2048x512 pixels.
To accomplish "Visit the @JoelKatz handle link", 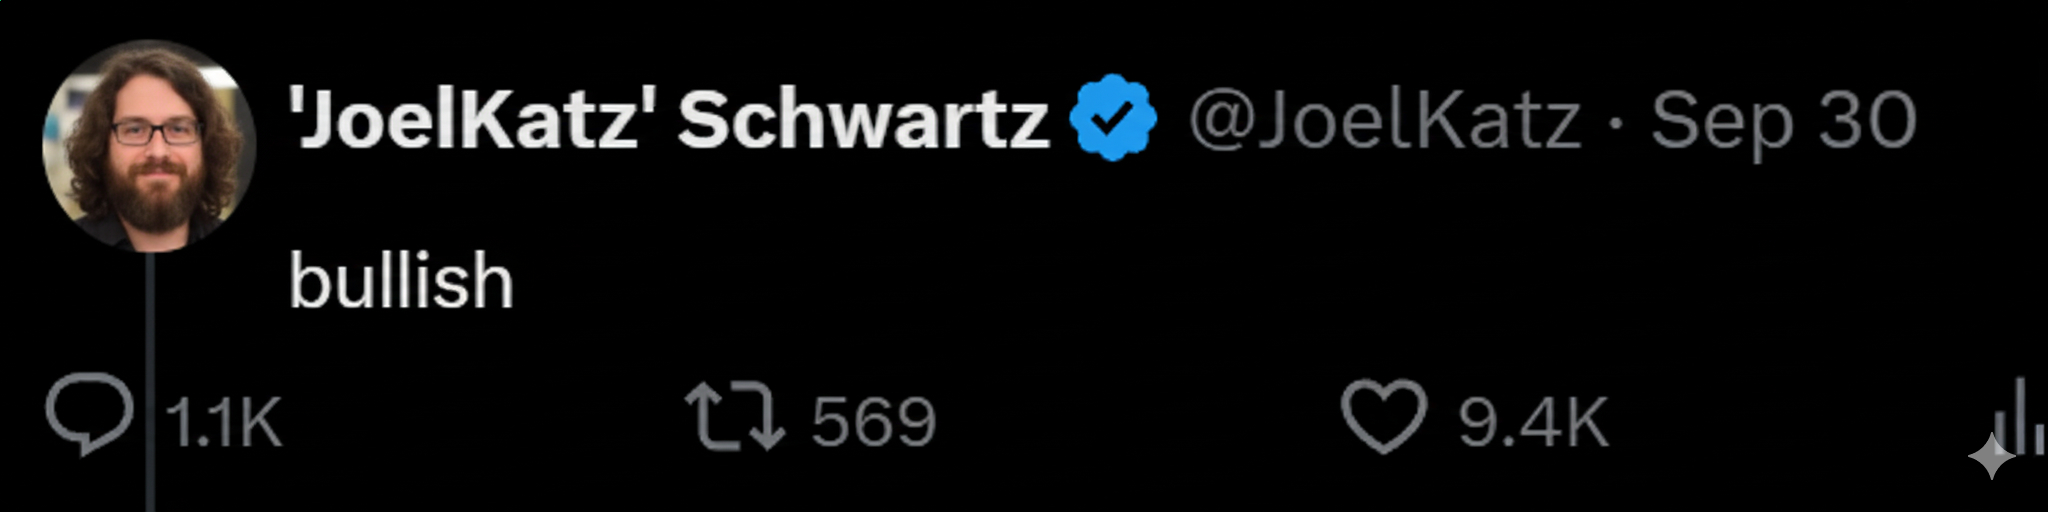I will pos(1385,121).
